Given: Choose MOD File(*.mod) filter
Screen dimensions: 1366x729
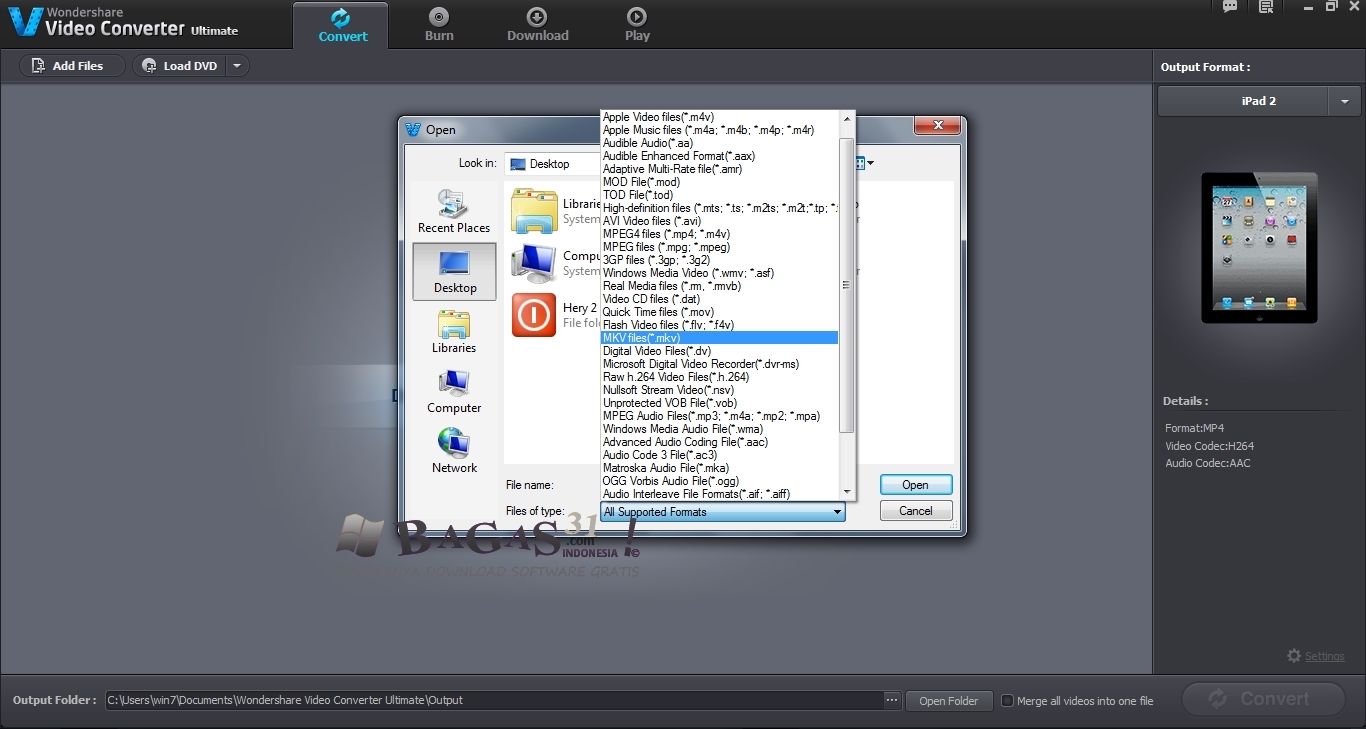Looking at the screenshot, I should tap(719, 182).
